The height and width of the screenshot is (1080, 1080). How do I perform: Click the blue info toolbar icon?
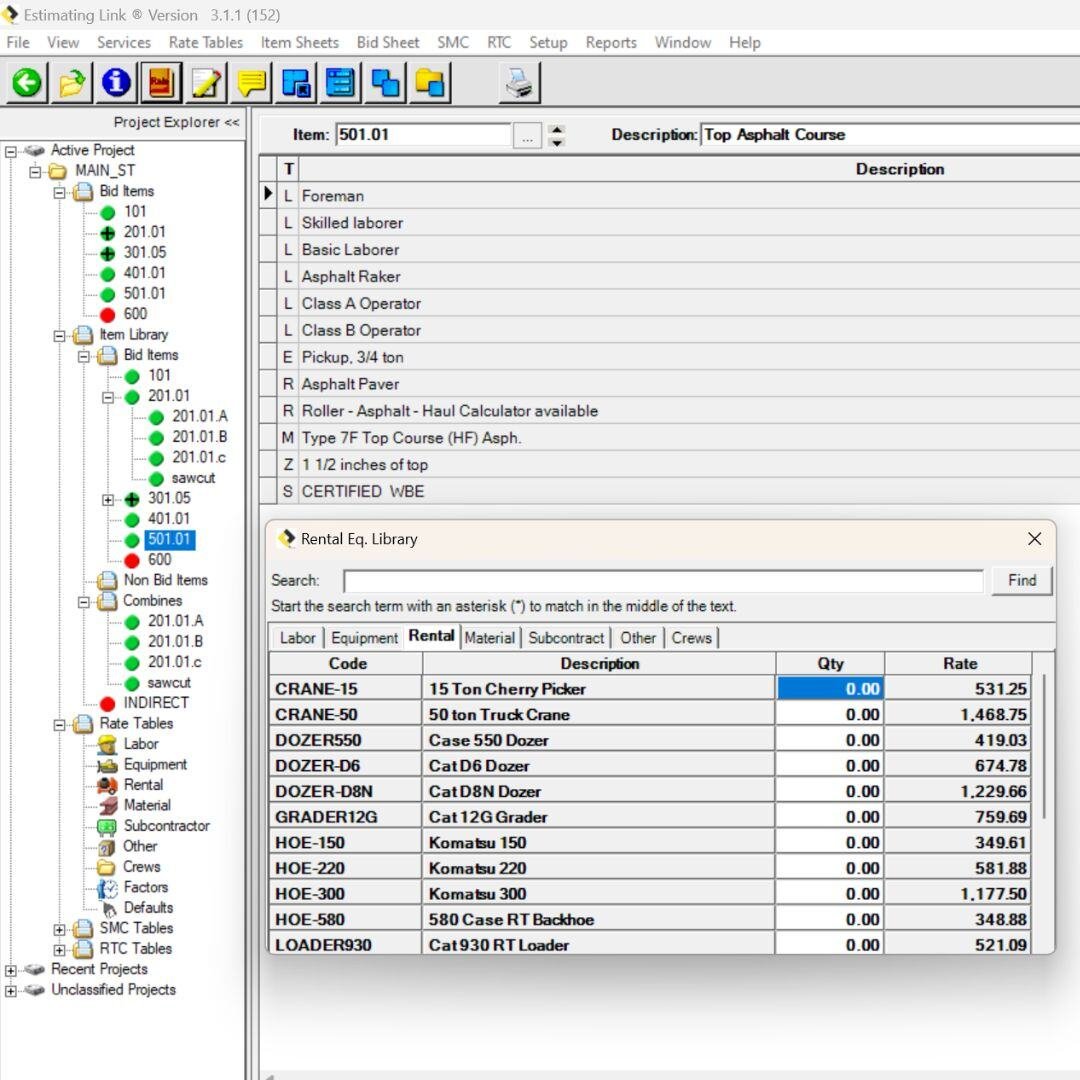click(x=115, y=83)
